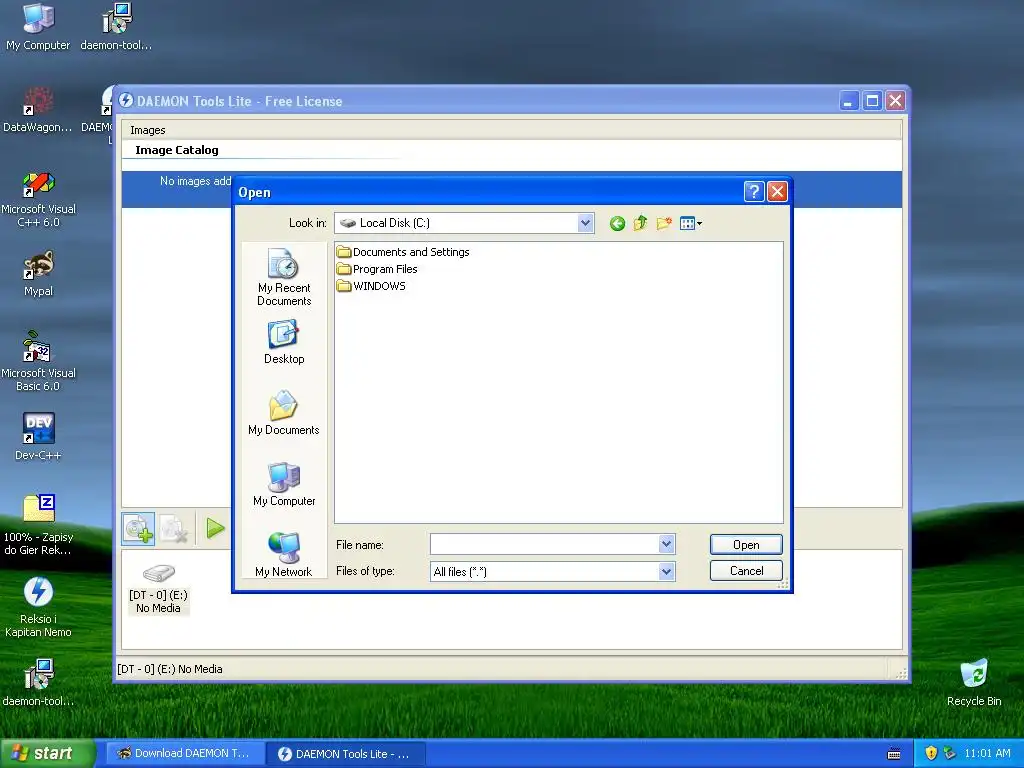Click the Start button
Screen dimensions: 1024x768
(47, 754)
